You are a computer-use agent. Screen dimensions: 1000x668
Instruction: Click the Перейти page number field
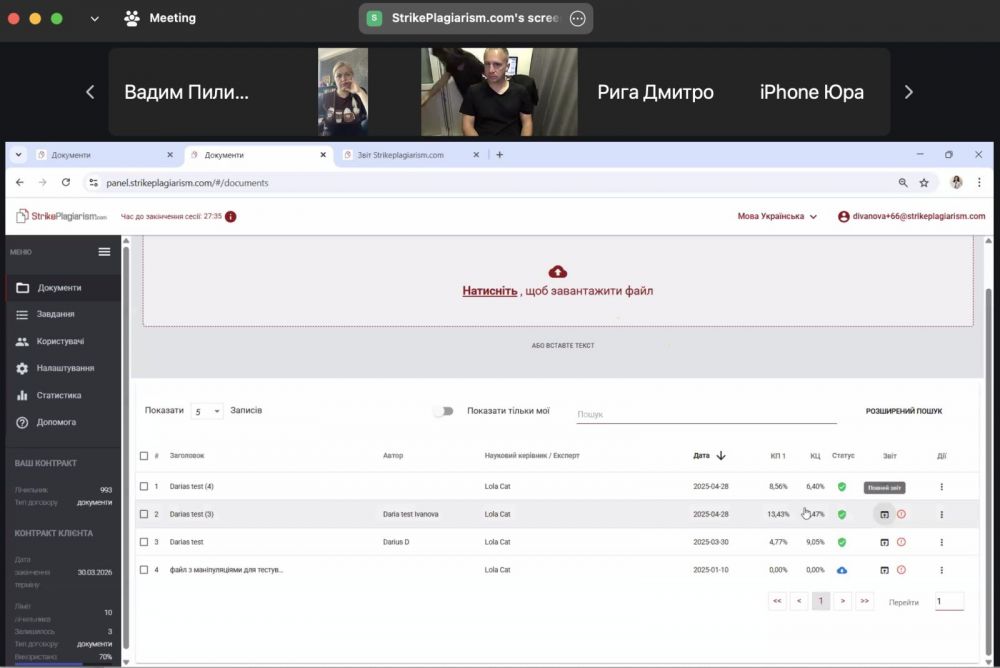click(949, 601)
